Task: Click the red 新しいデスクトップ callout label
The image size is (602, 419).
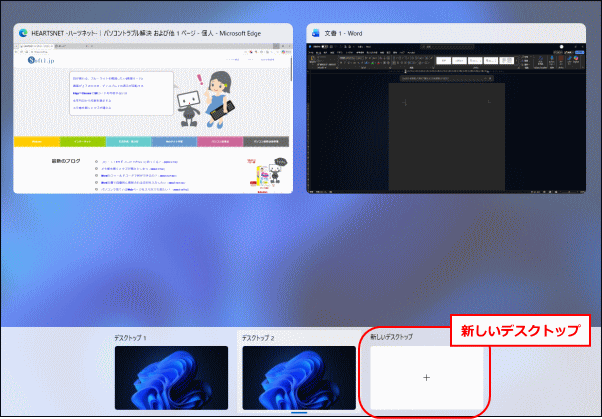Action: [x=518, y=330]
